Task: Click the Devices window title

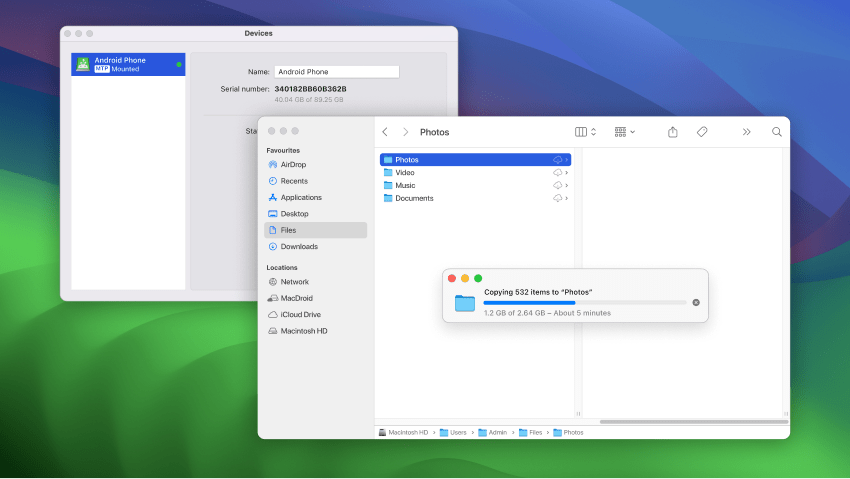Action: point(259,33)
